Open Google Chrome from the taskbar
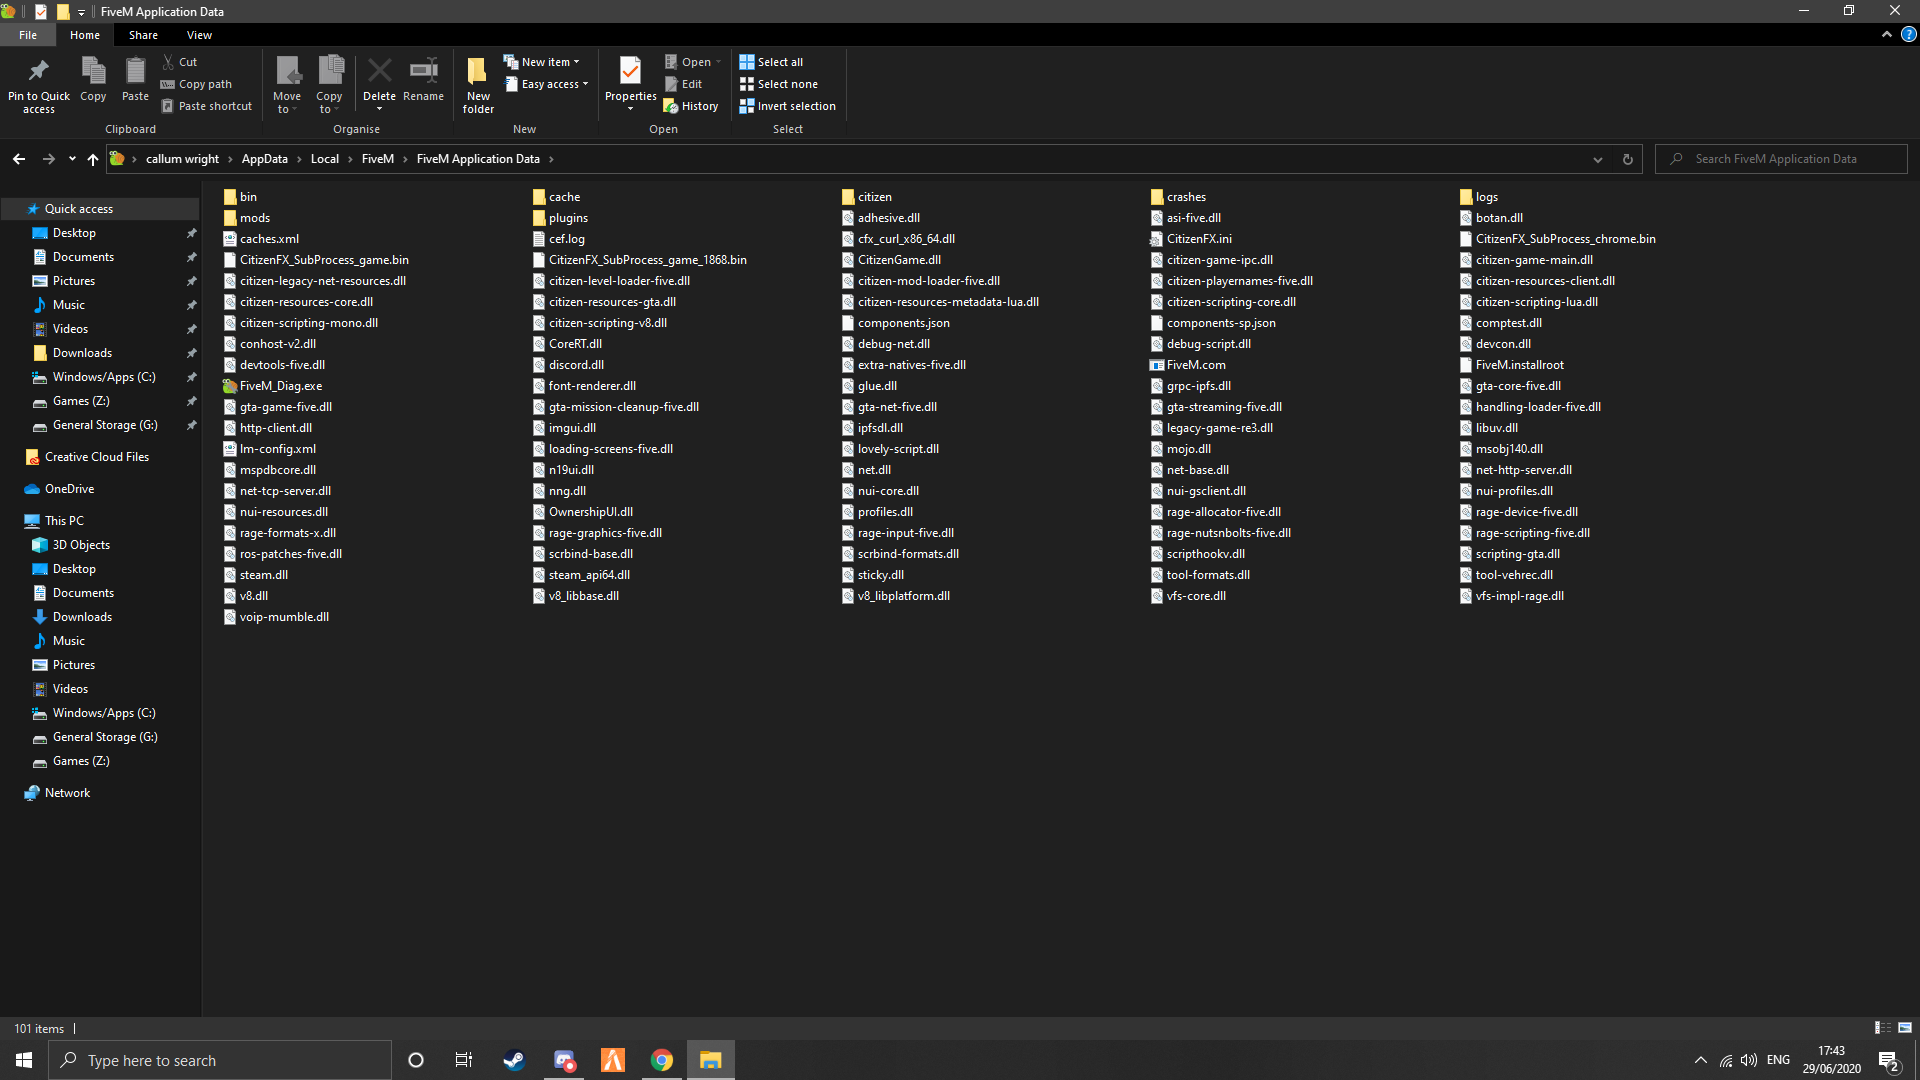The height and width of the screenshot is (1080, 1920). (x=661, y=1059)
